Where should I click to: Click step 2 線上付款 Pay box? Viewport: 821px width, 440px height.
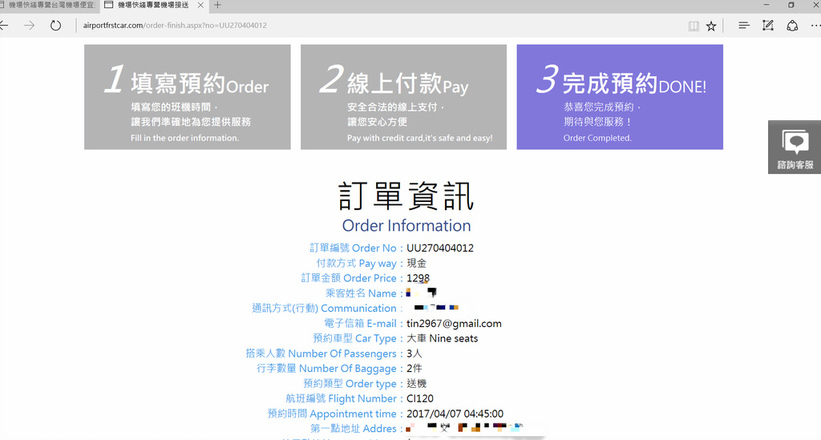[x=403, y=97]
